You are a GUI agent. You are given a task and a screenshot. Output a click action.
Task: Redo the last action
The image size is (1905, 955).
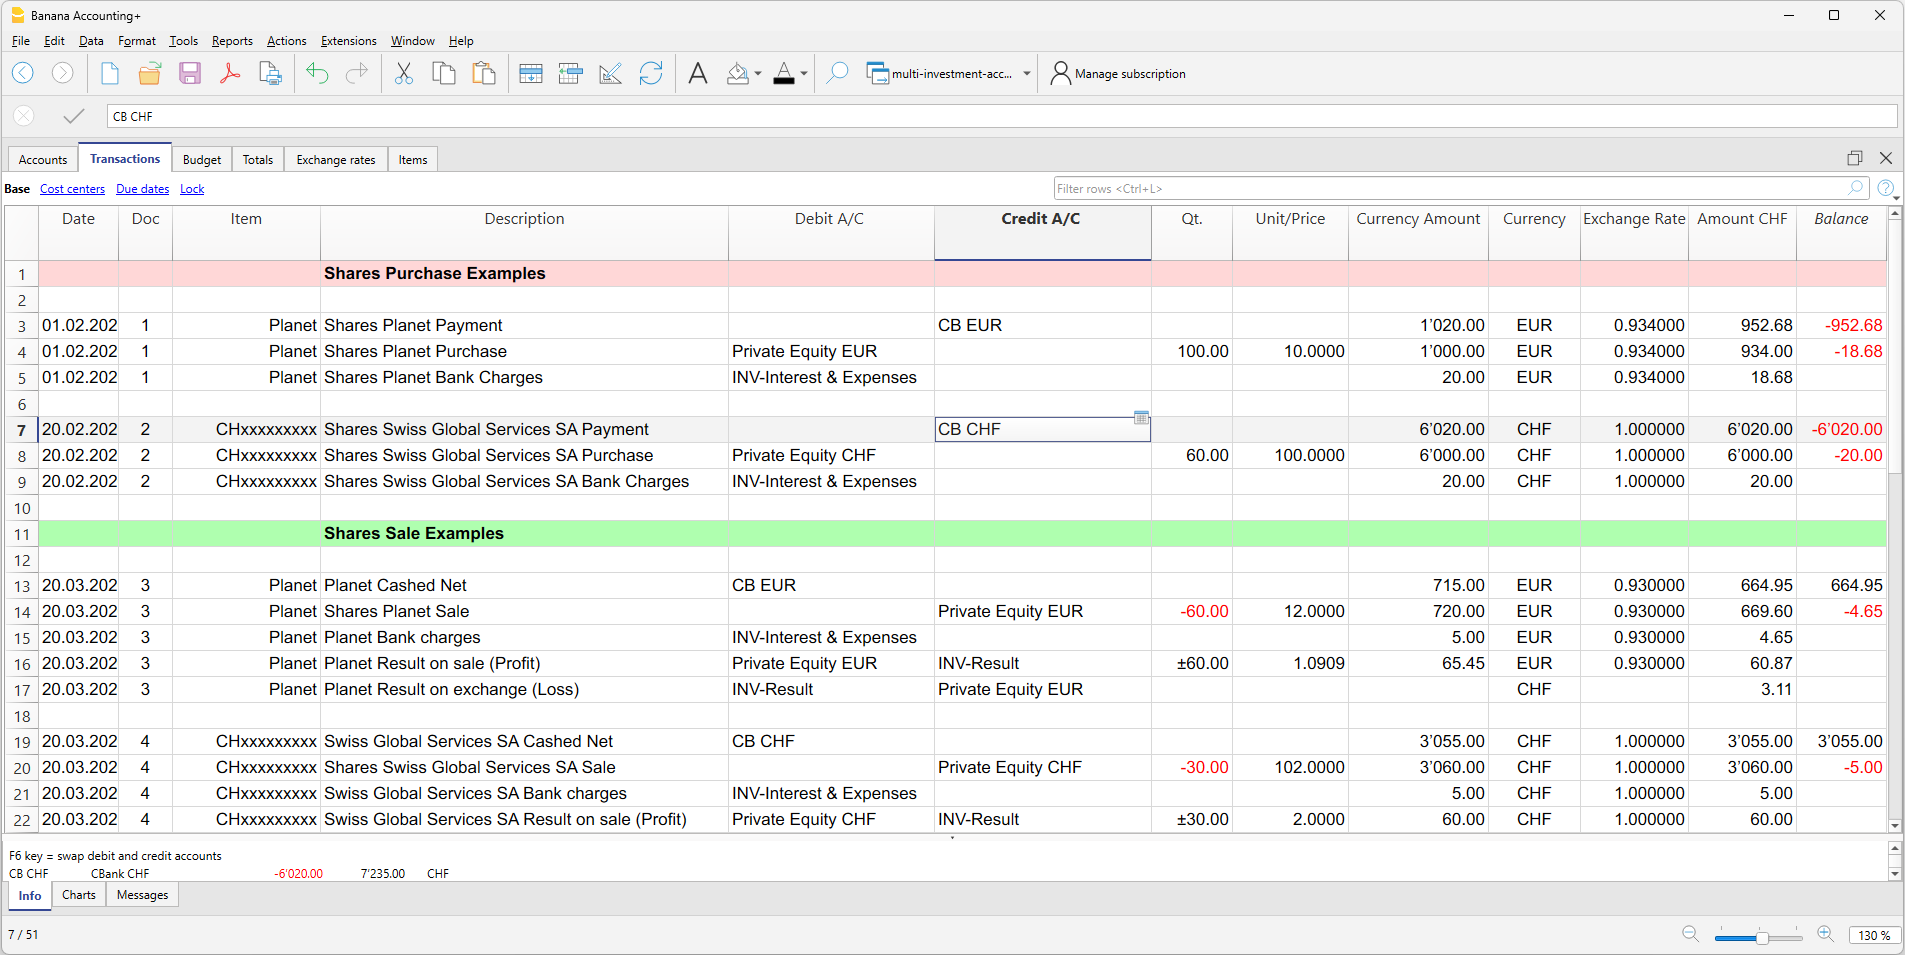point(357,73)
